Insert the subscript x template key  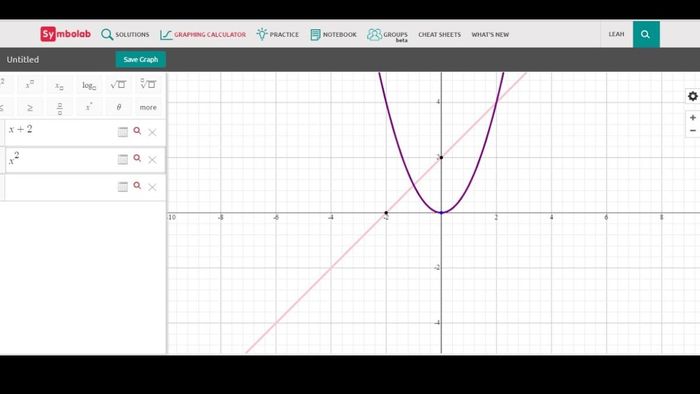click(x=59, y=85)
